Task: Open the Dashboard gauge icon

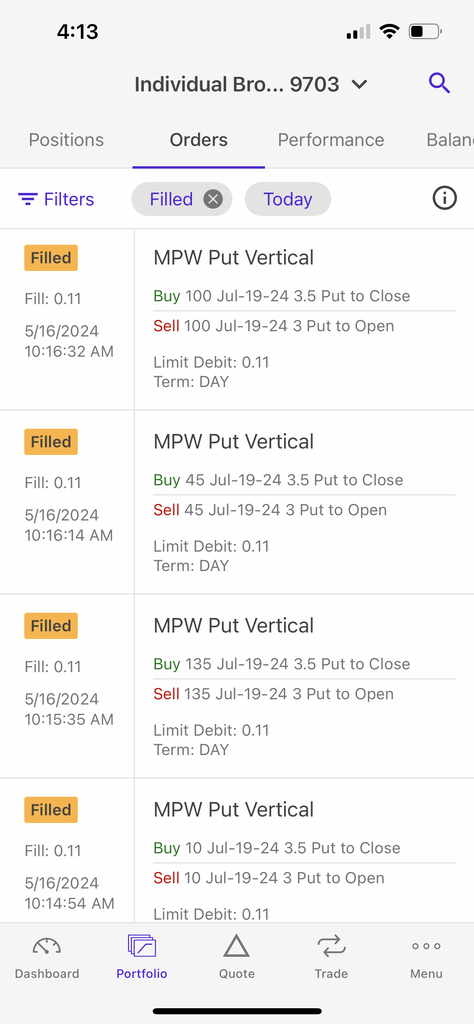Action: coord(47,946)
